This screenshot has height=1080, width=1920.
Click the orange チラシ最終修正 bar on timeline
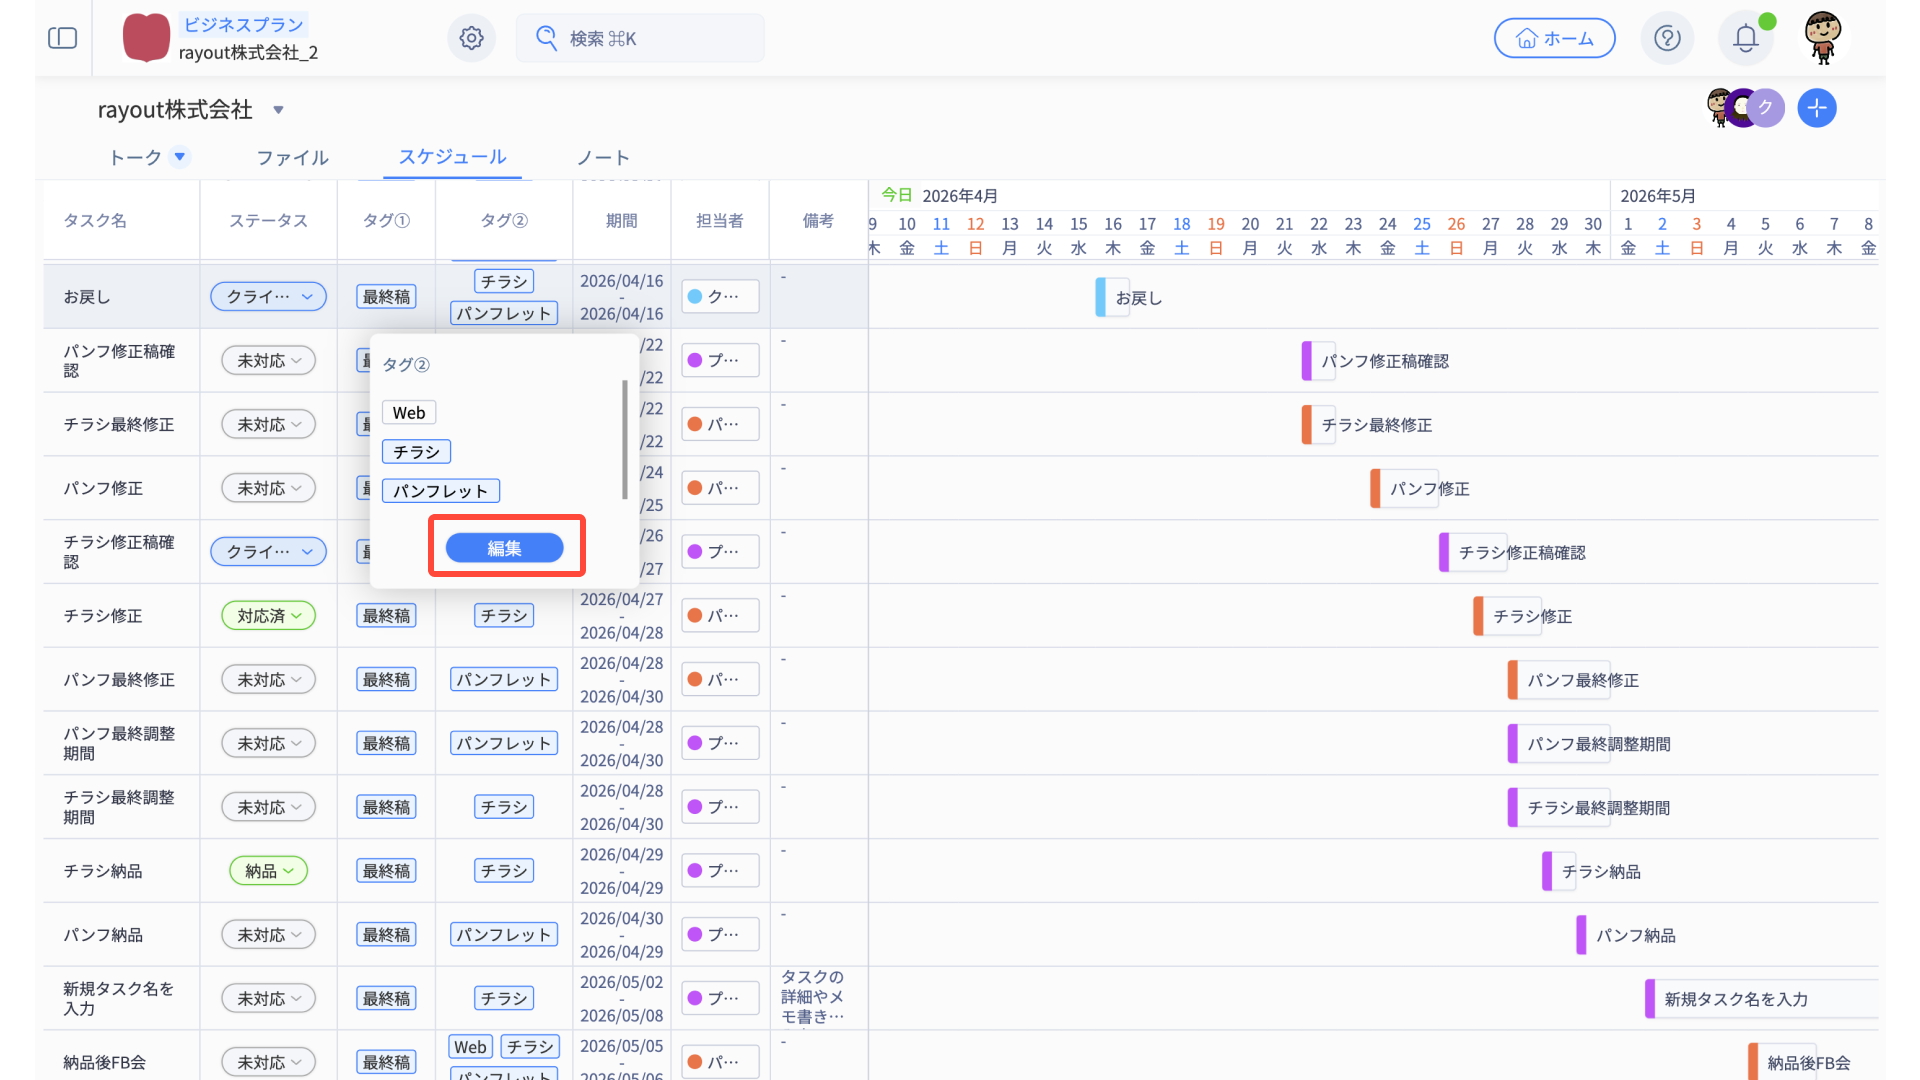tap(1307, 425)
